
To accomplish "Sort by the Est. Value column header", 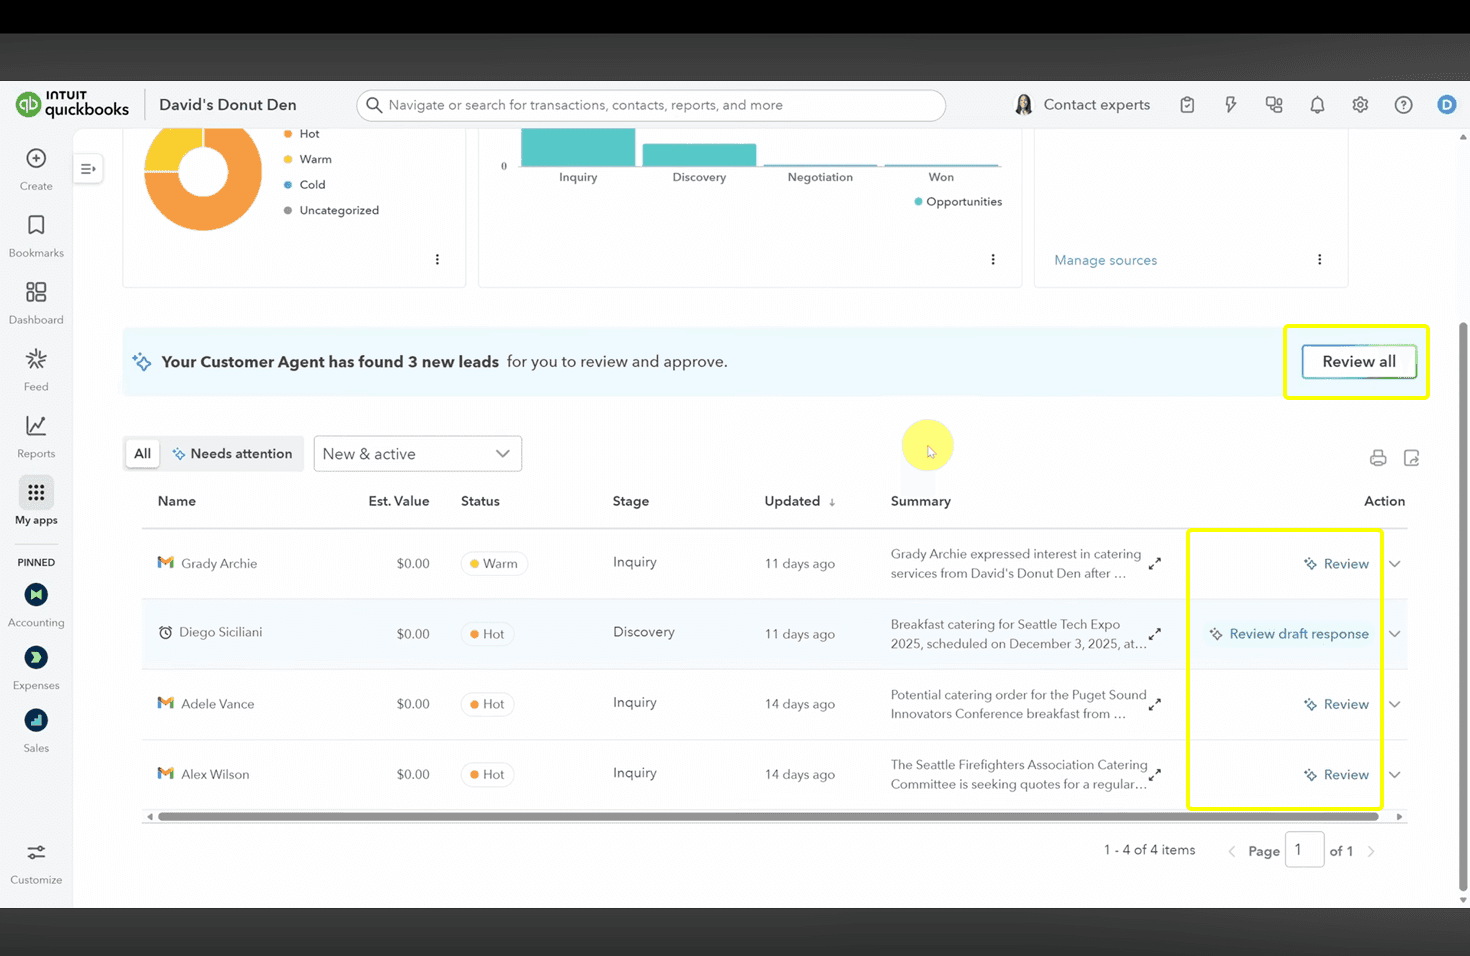I will coord(398,502).
